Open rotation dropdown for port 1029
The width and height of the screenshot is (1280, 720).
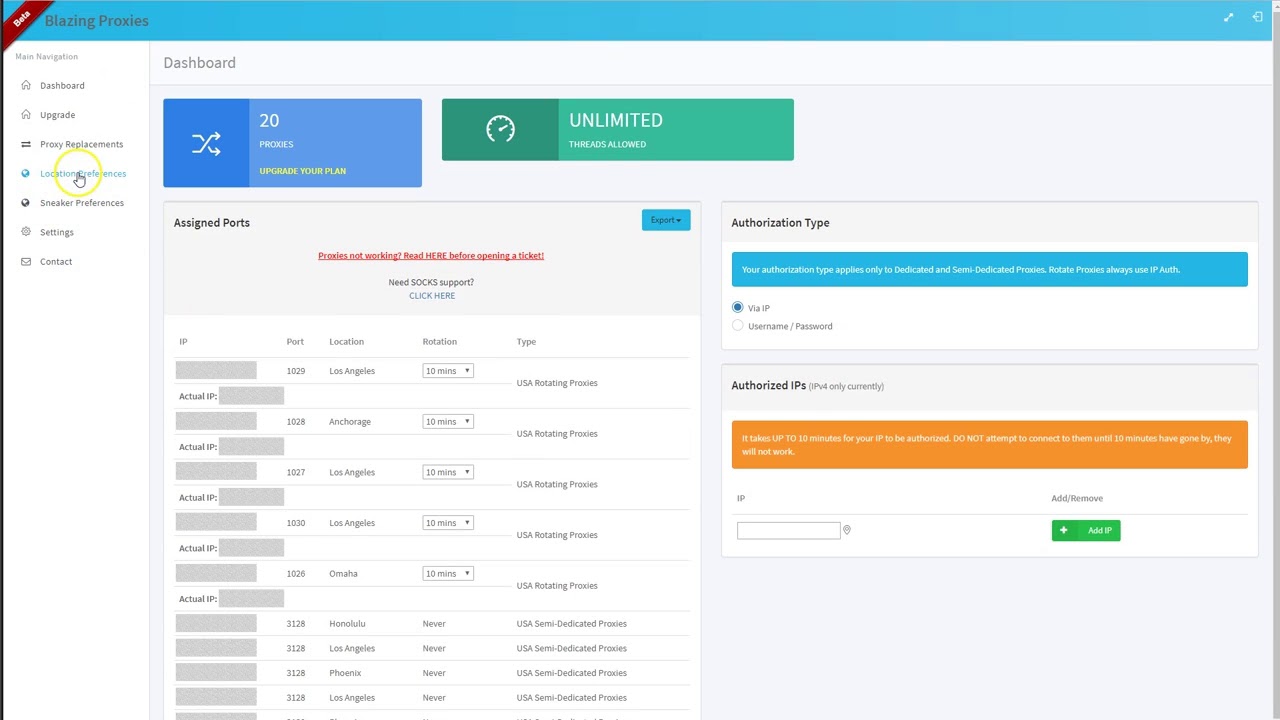[448, 371]
